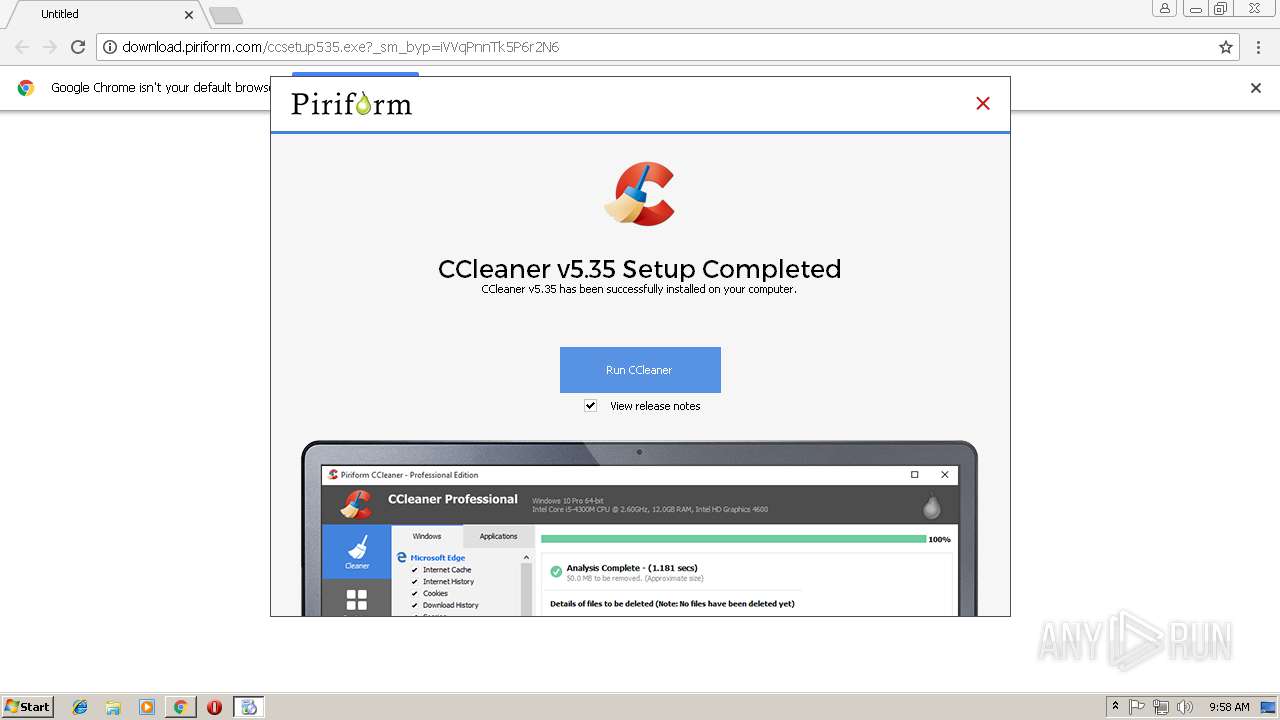
Task: Click Chrome forward arrow
Action: 50,47
